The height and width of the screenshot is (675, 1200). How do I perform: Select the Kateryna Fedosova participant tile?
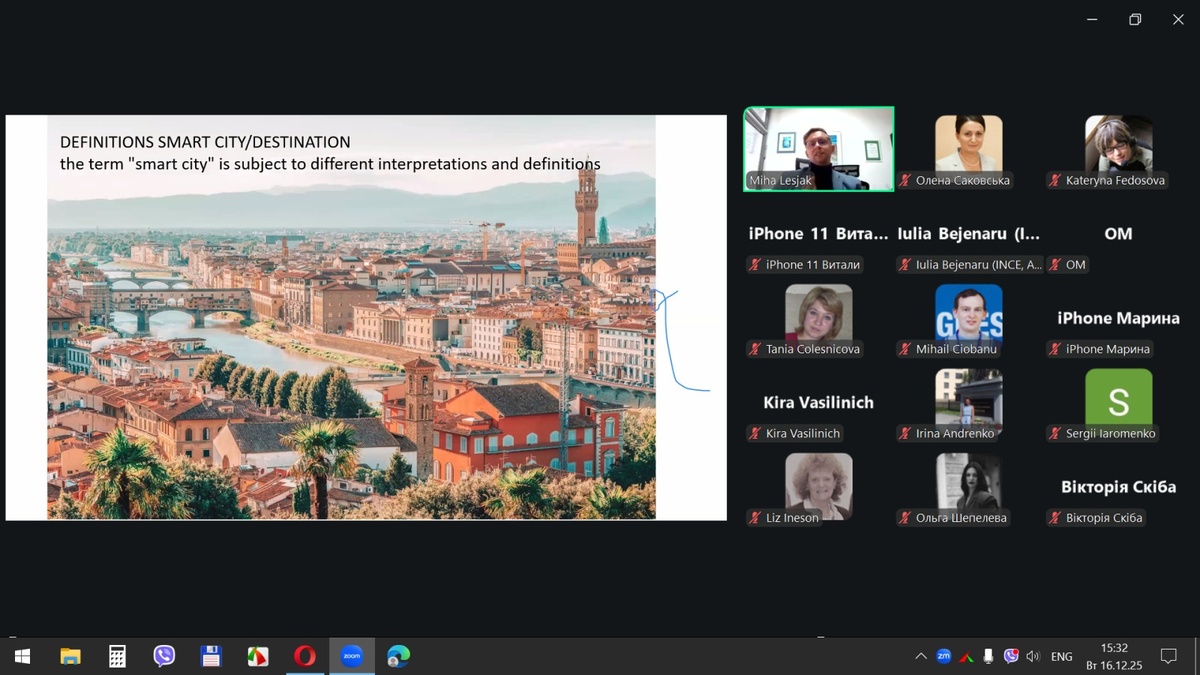click(1118, 150)
